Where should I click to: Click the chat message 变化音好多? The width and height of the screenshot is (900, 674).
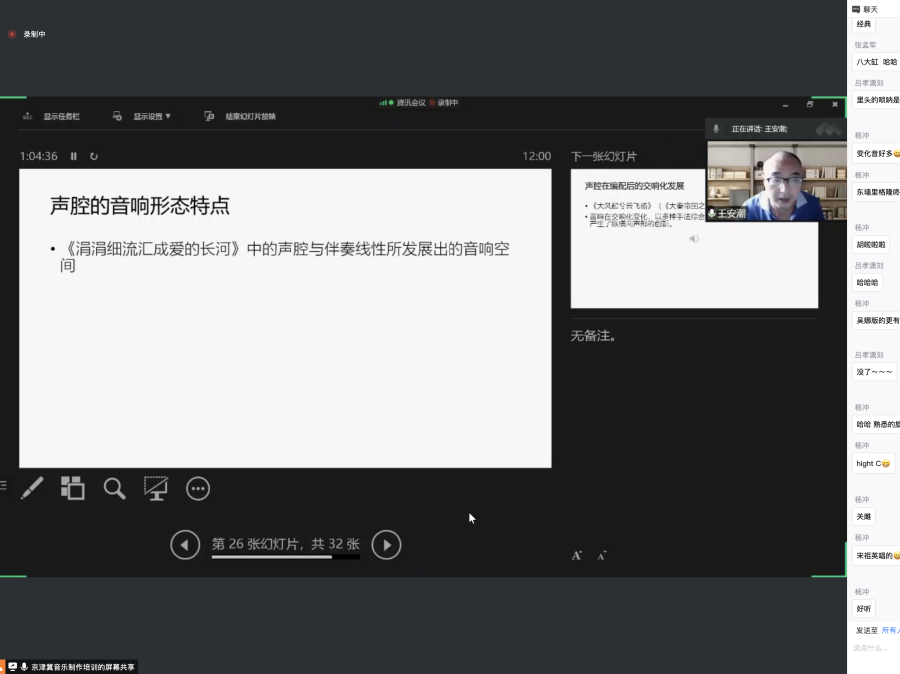click(x=876, y=153)
